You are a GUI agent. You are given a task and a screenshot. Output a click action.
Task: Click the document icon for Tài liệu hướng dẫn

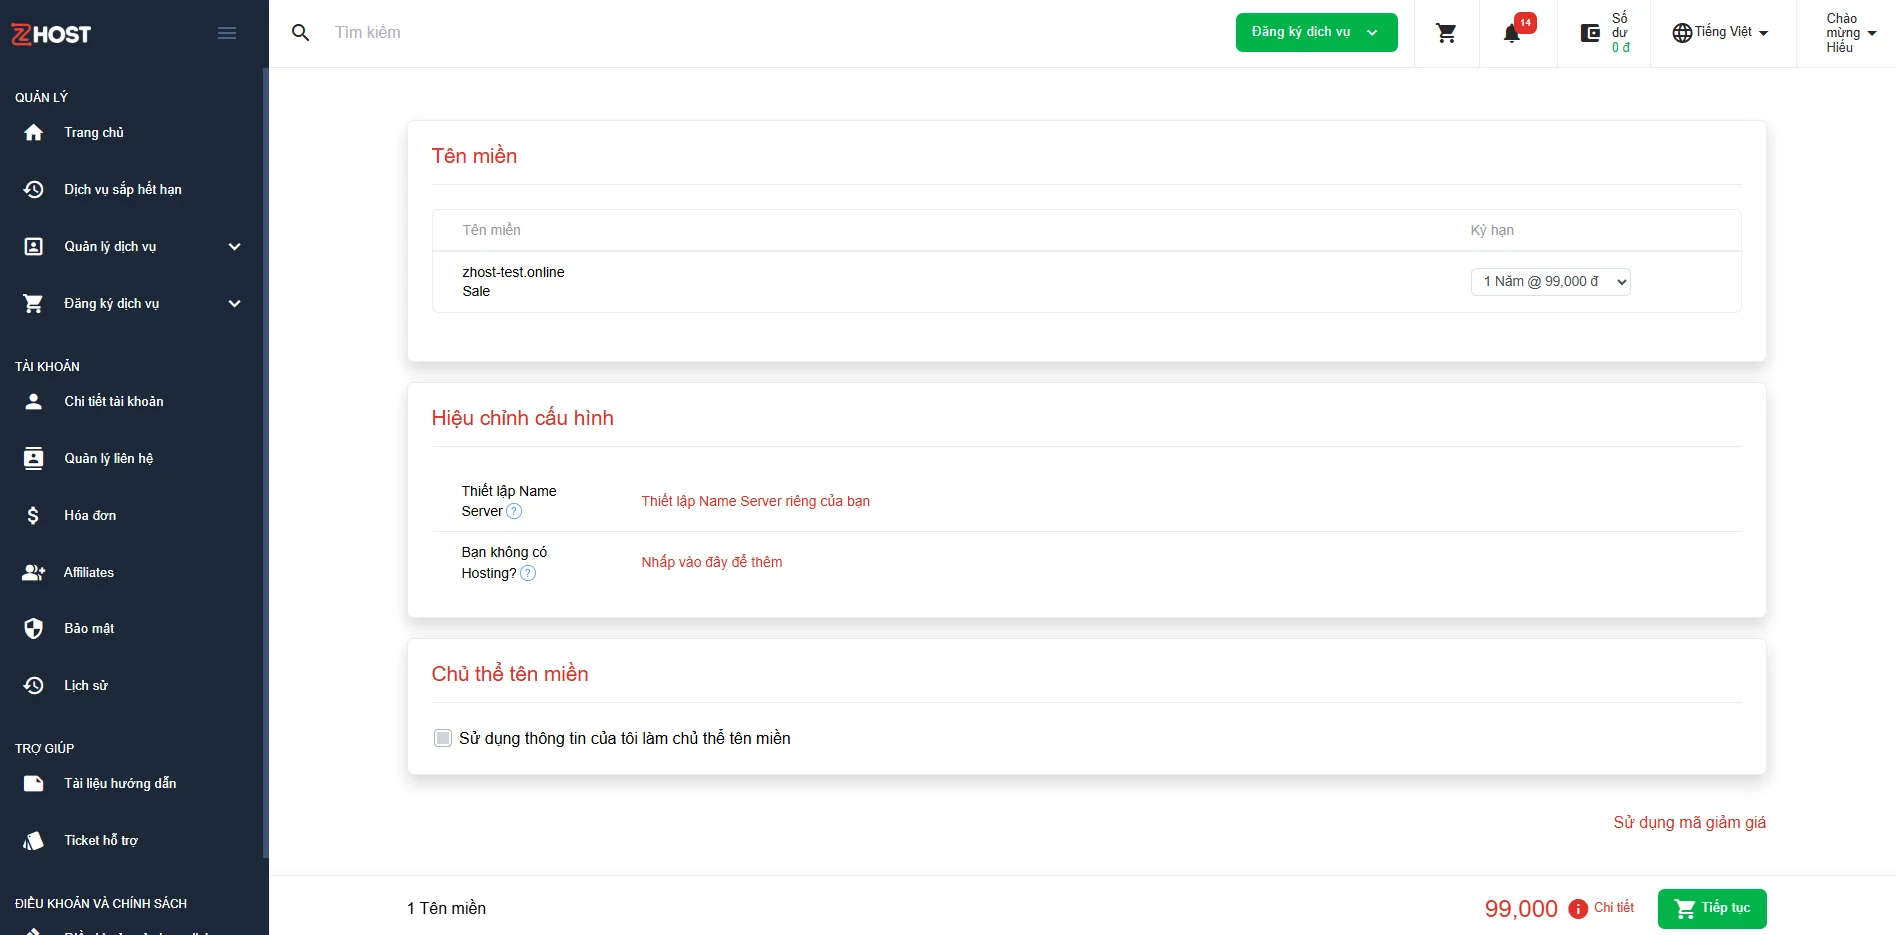pyautogui.click(x=33, y=783)
